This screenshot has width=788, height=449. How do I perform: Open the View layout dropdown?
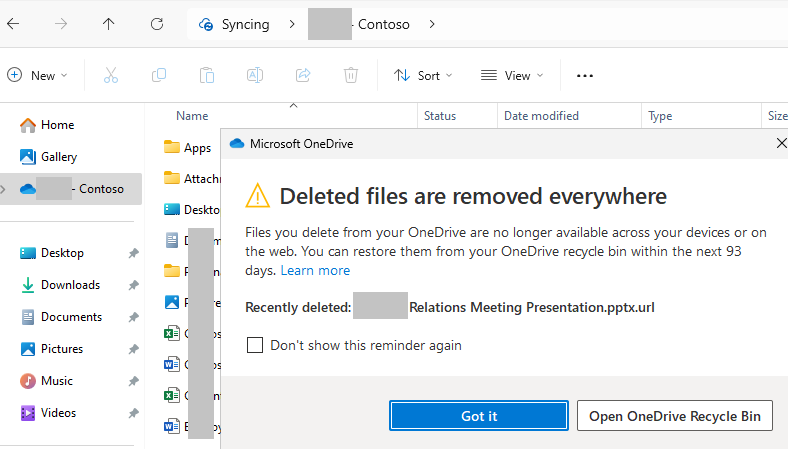pyautogui.click(x=512, y=75)
